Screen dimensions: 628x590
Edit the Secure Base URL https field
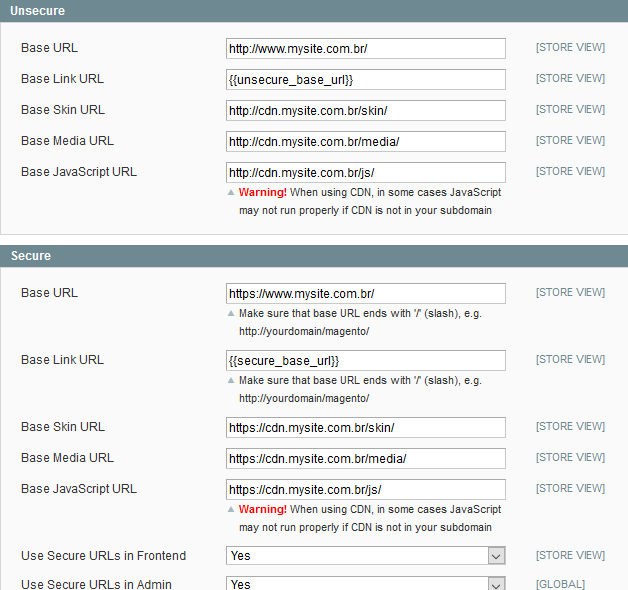366,293
